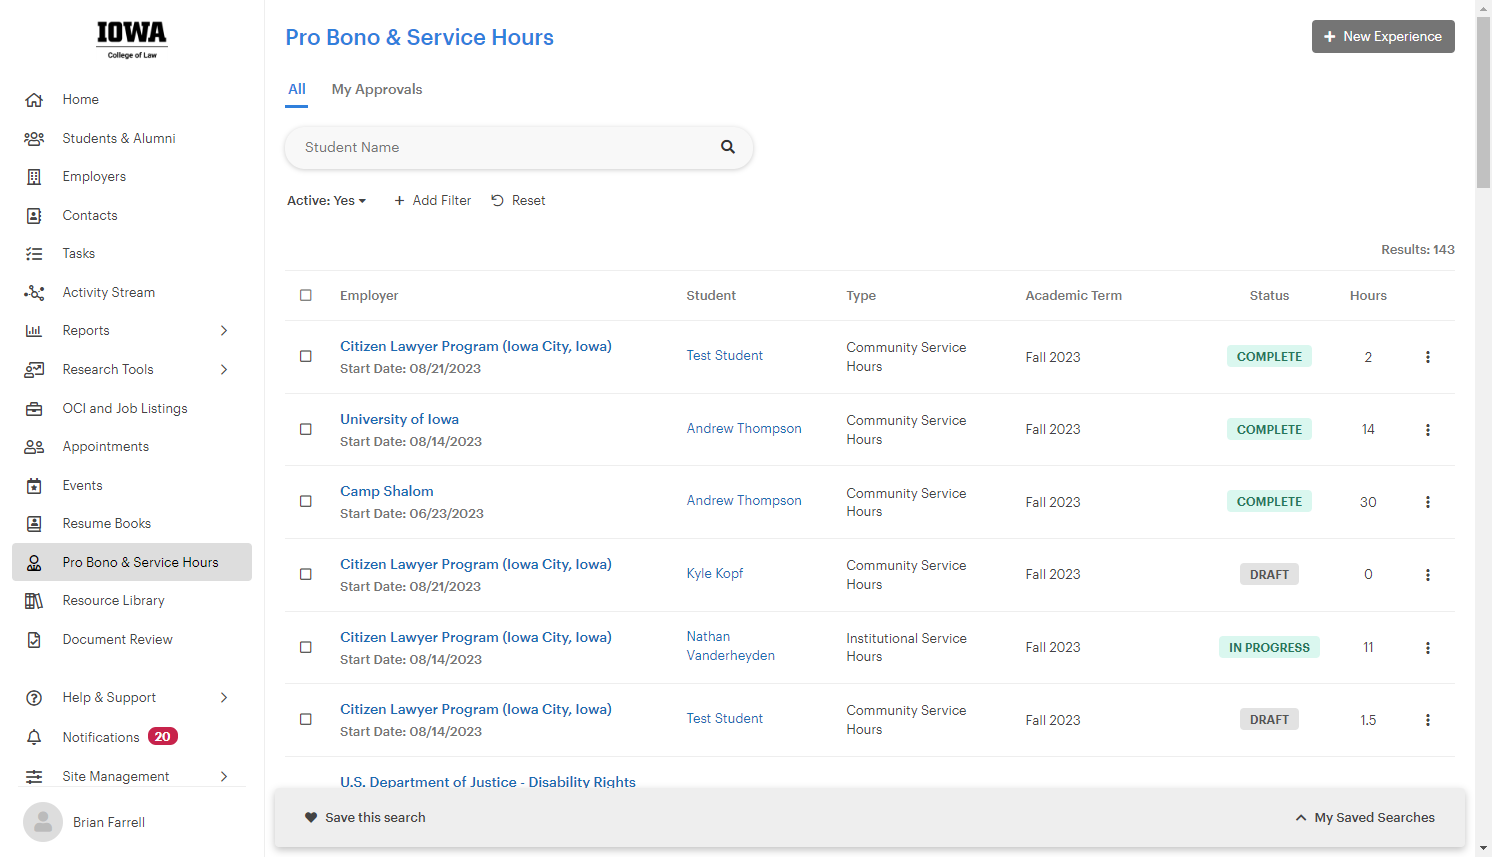Click the Reset filters icon
The height and width of the screenshot is (857, 1492).
[x=497, y=201]
